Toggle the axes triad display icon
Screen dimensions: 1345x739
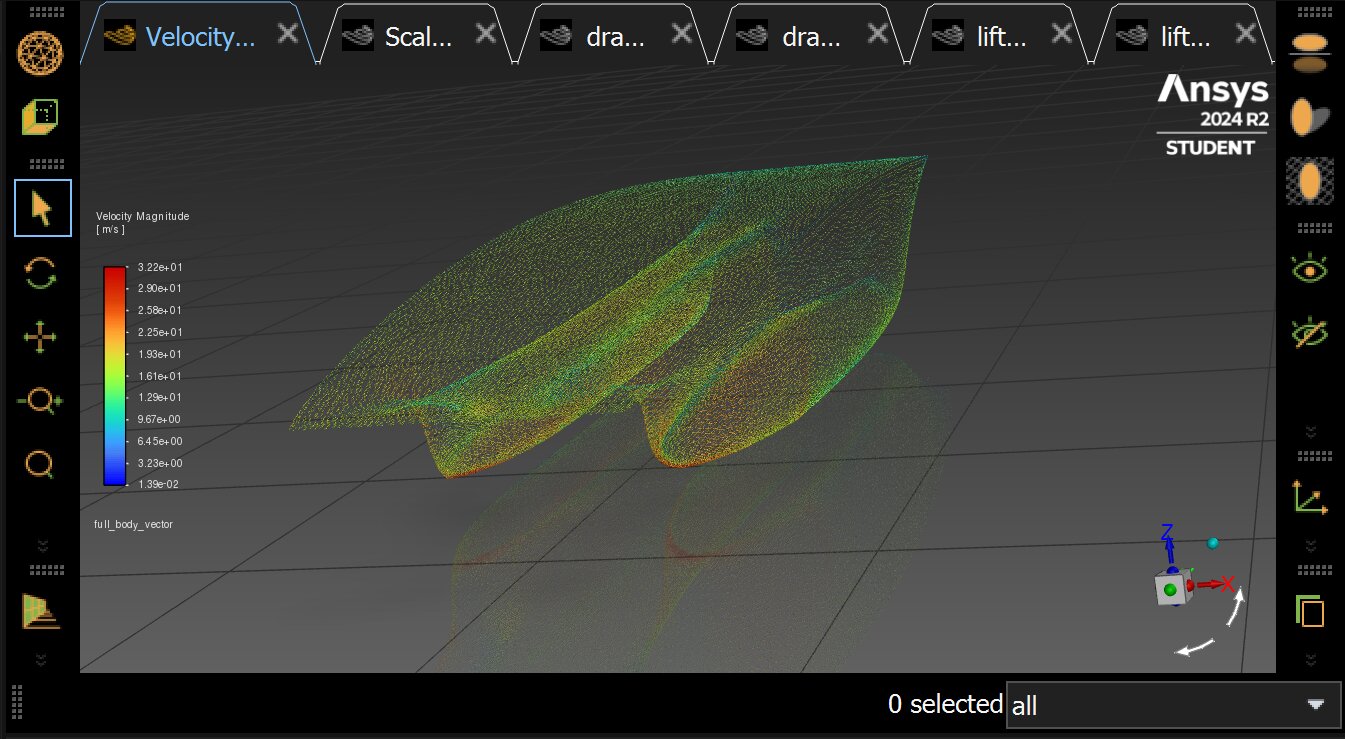(1310, 496)
